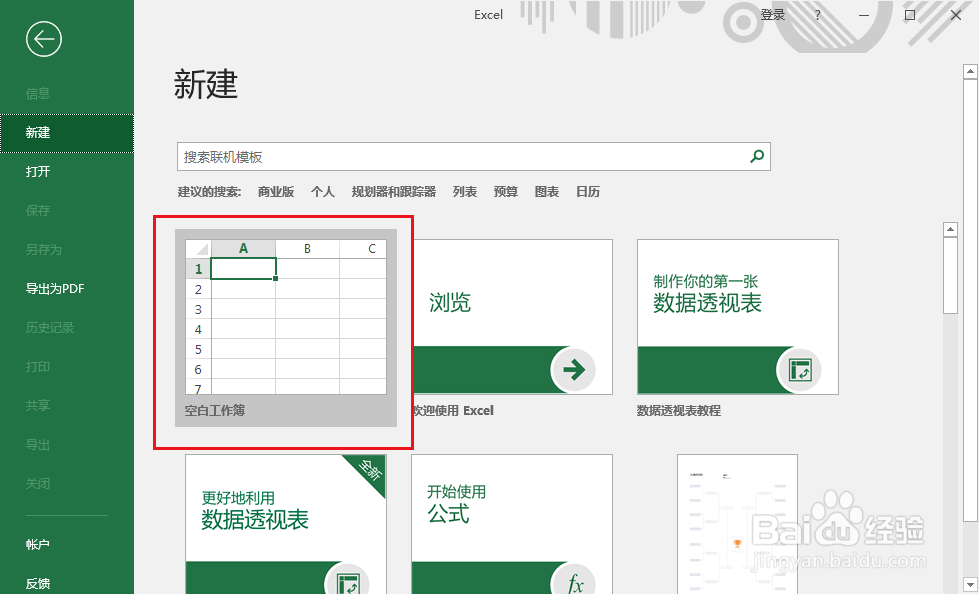Minimize the Excel window
979x594 pixels.
[864, 16]
